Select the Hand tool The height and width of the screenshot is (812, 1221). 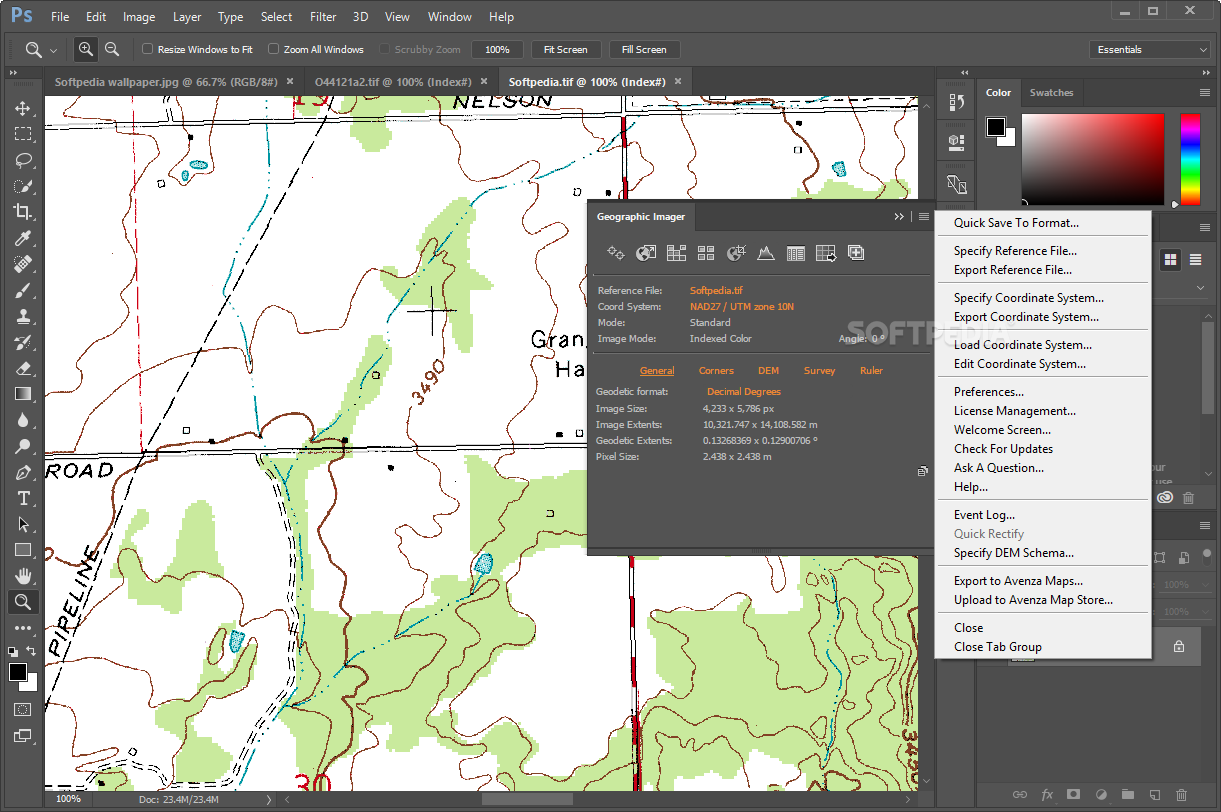(22, 576)
